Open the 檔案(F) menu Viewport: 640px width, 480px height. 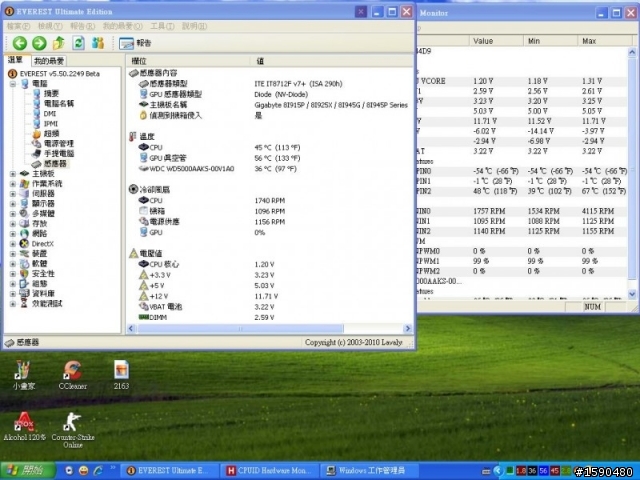pyautogui.click(x=18, y=26)
